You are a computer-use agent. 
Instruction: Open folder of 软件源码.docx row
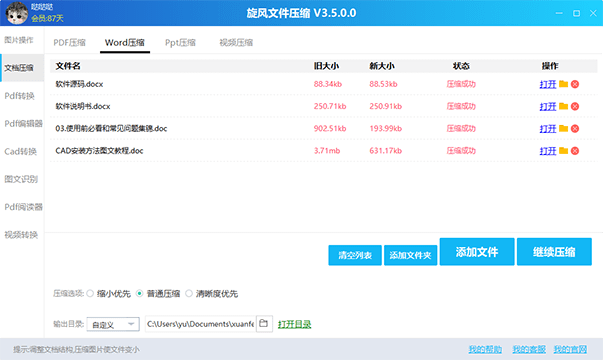pos(563,84)
